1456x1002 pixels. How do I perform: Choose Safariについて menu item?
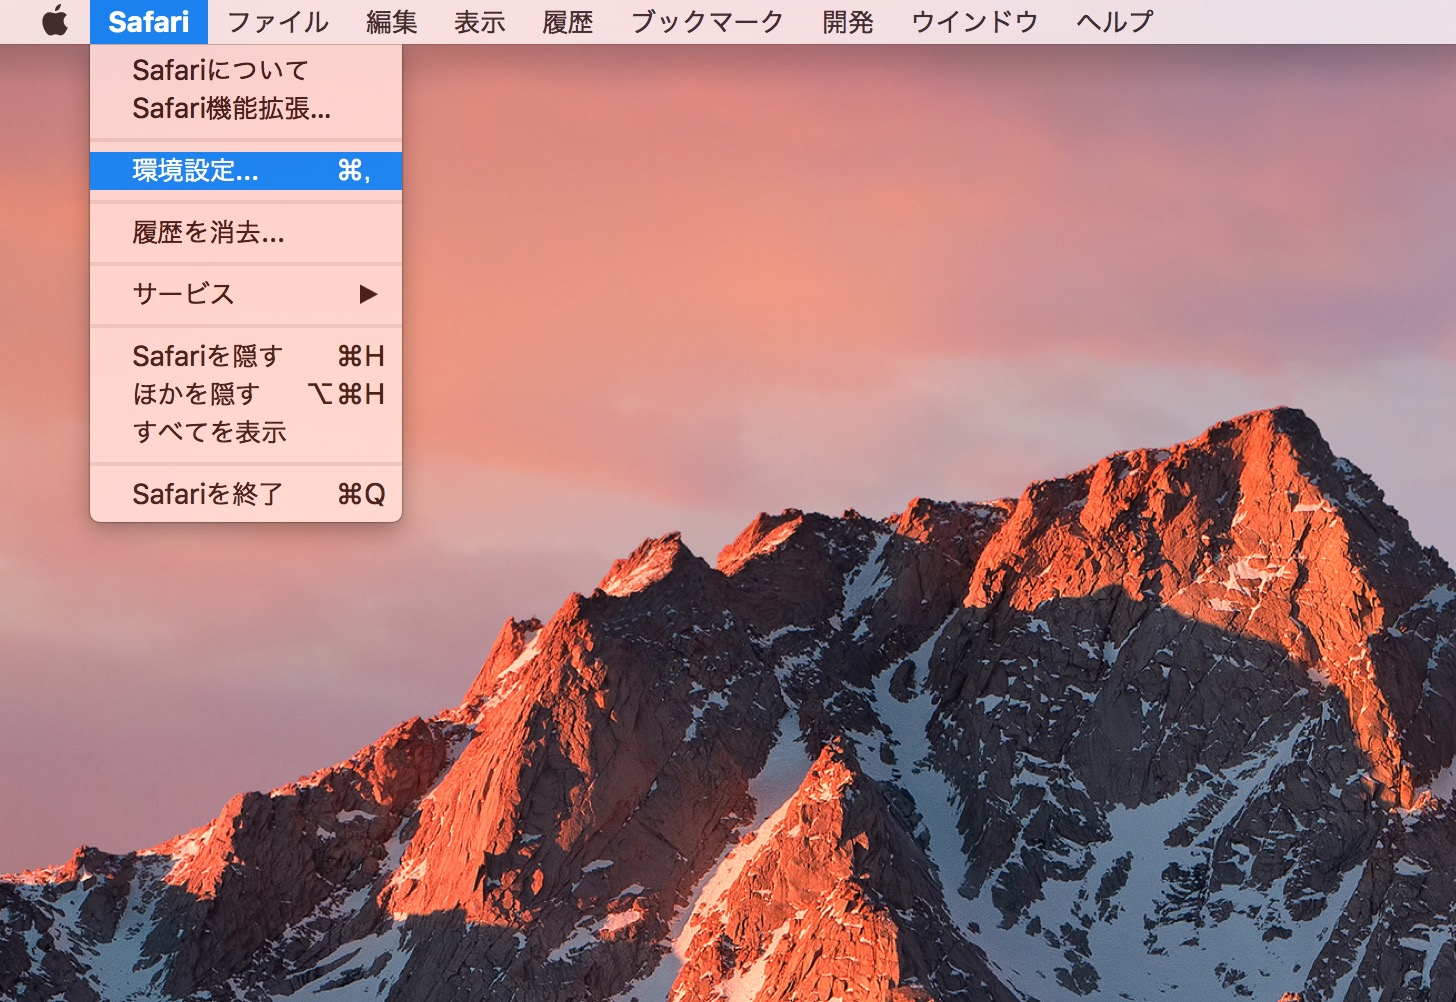coord(246,70)
